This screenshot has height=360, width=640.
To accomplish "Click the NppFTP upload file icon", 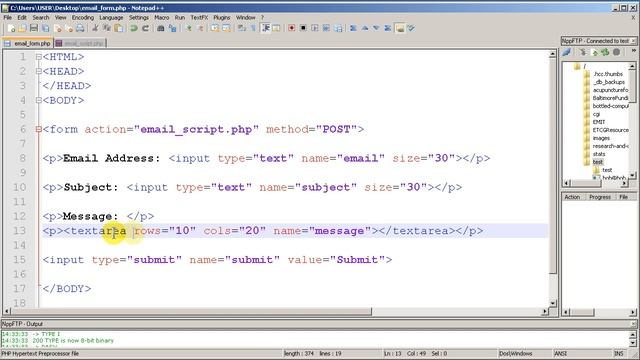I will point(595,52).
